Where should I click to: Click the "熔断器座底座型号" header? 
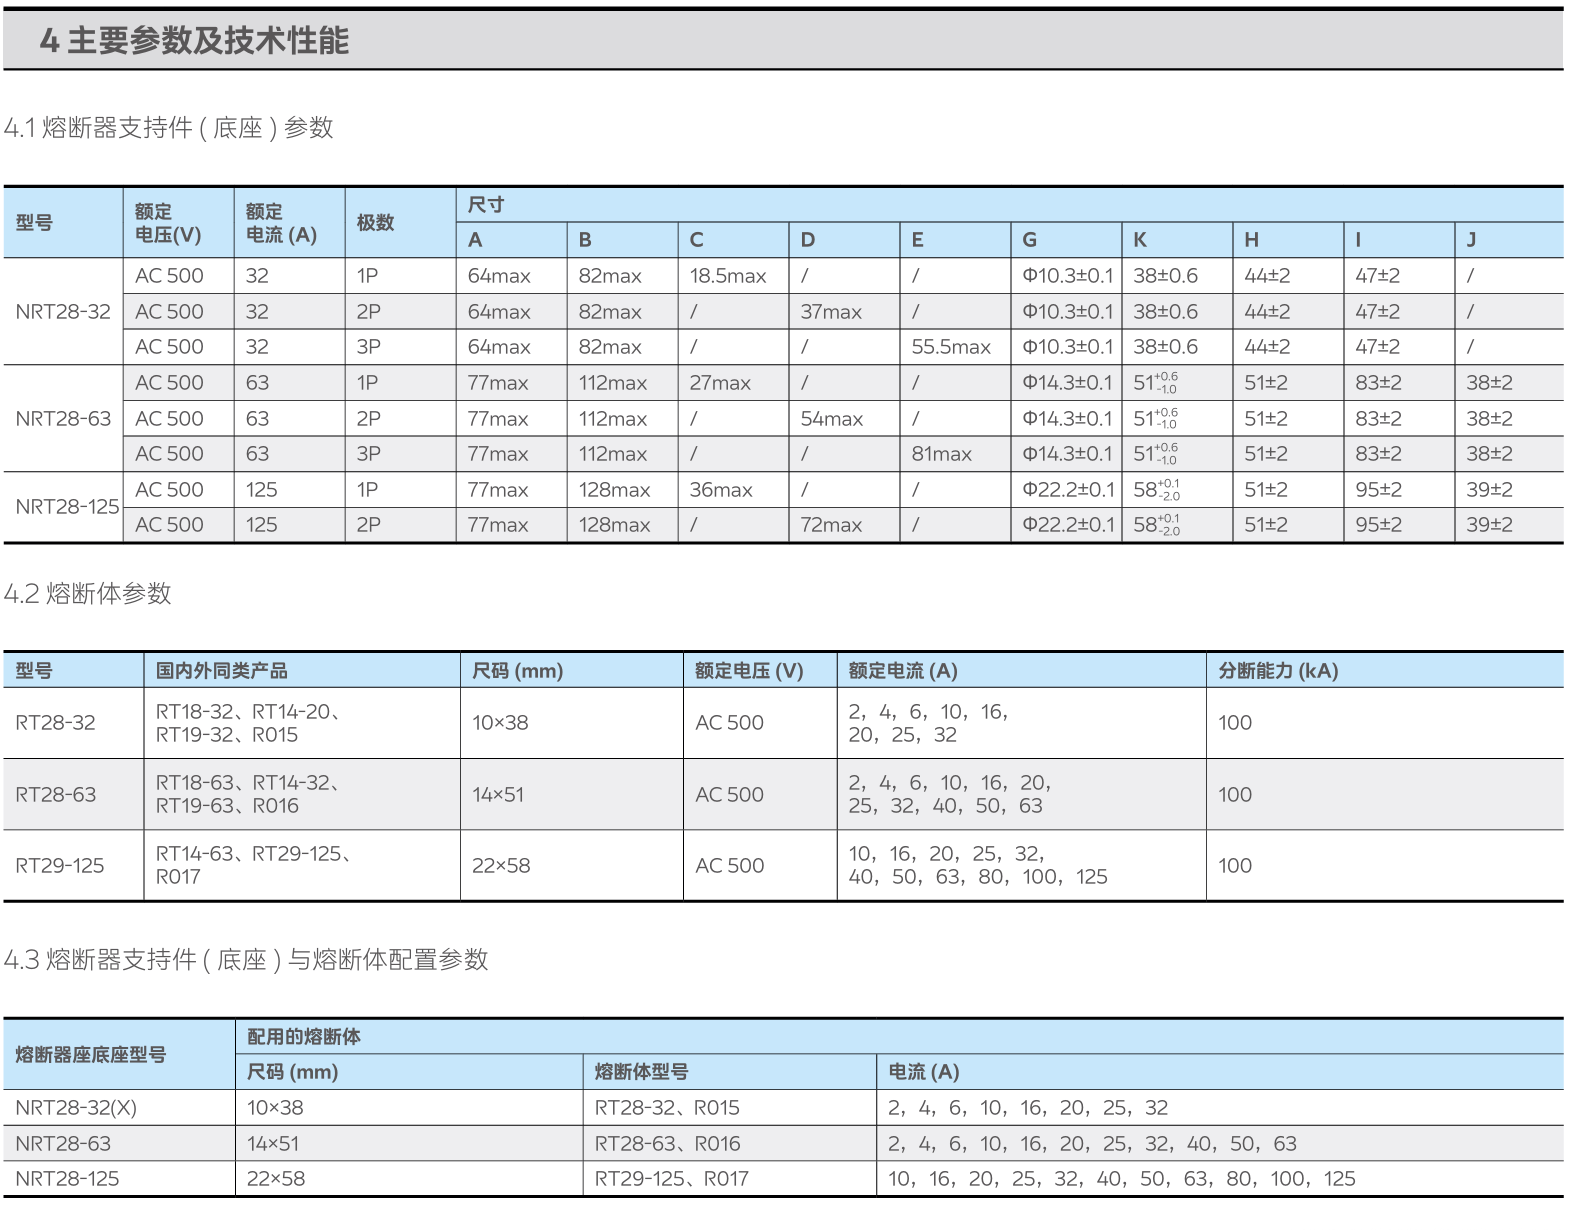coord(91,1055)
